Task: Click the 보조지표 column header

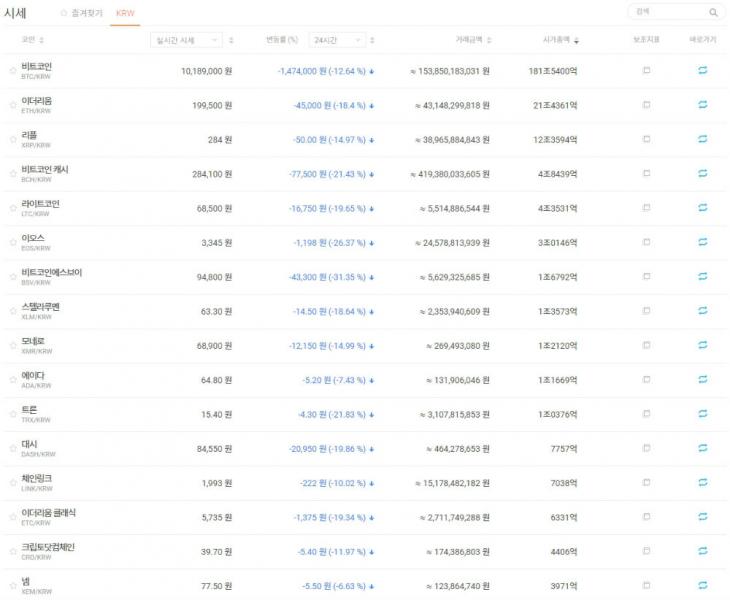Action: [x=646, y=40]
